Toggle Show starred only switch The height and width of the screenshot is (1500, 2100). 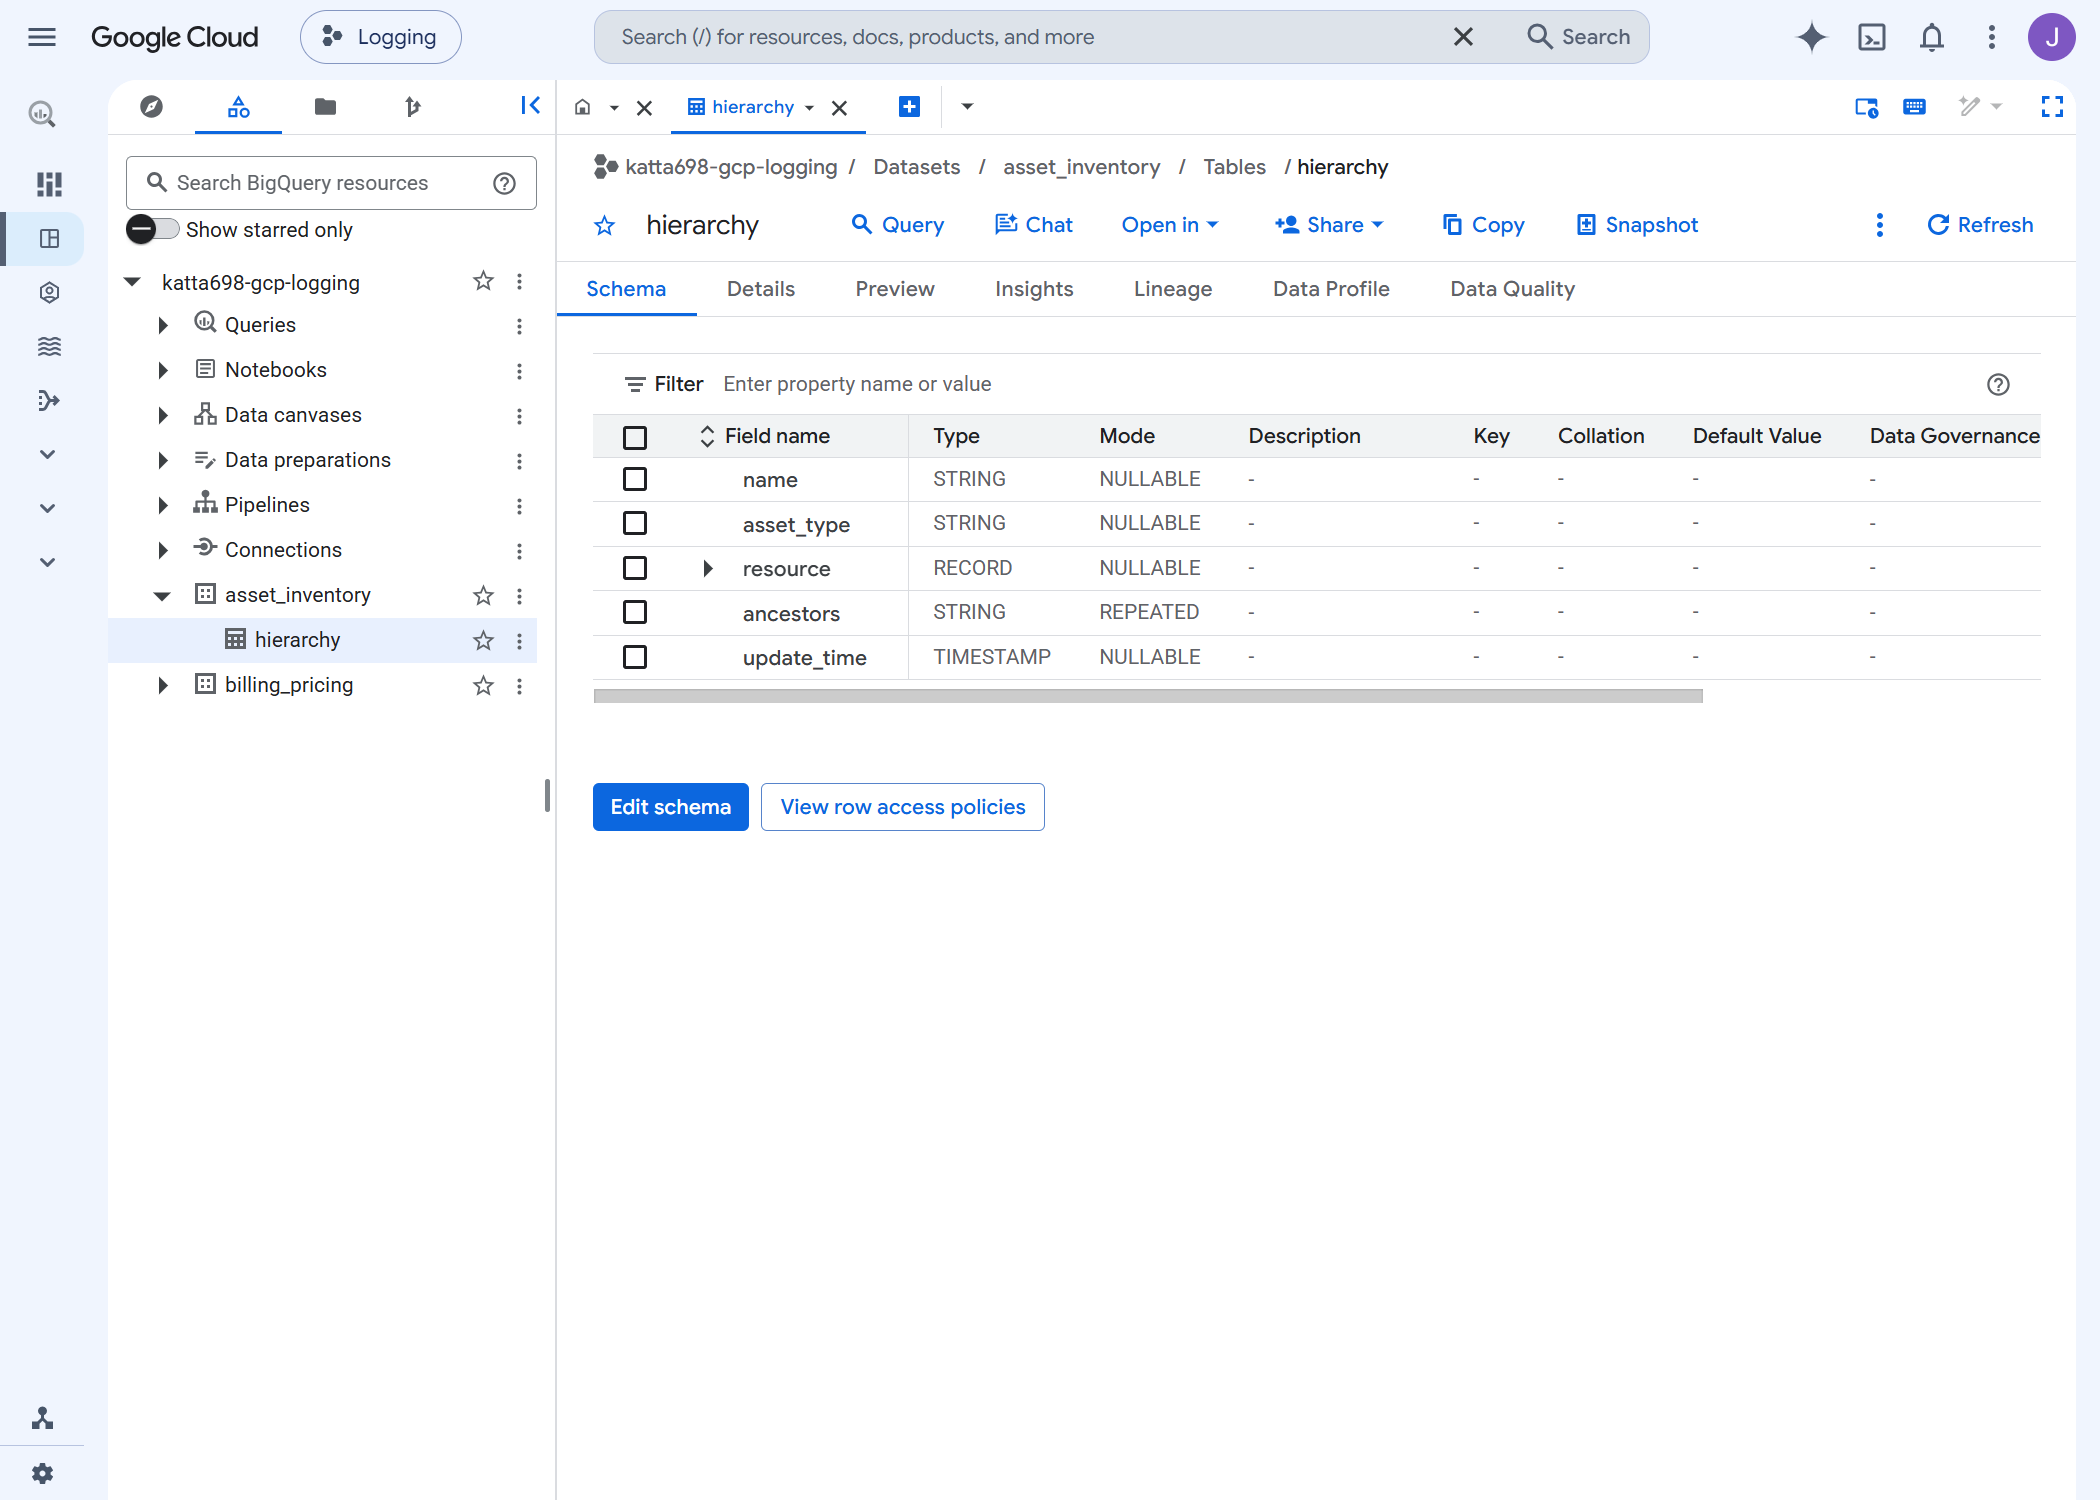pos(152,229)
